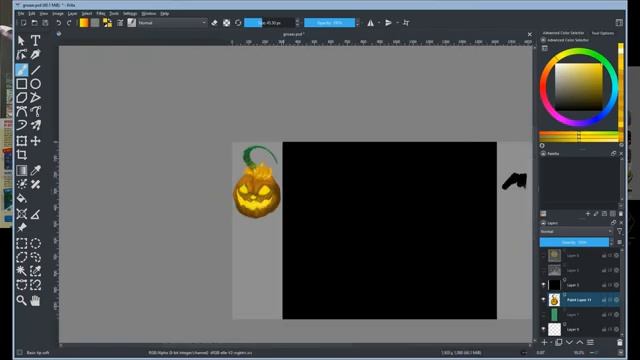Click the layer opacity slider
The image size is (640, 360).
click(x=574, y=242)
